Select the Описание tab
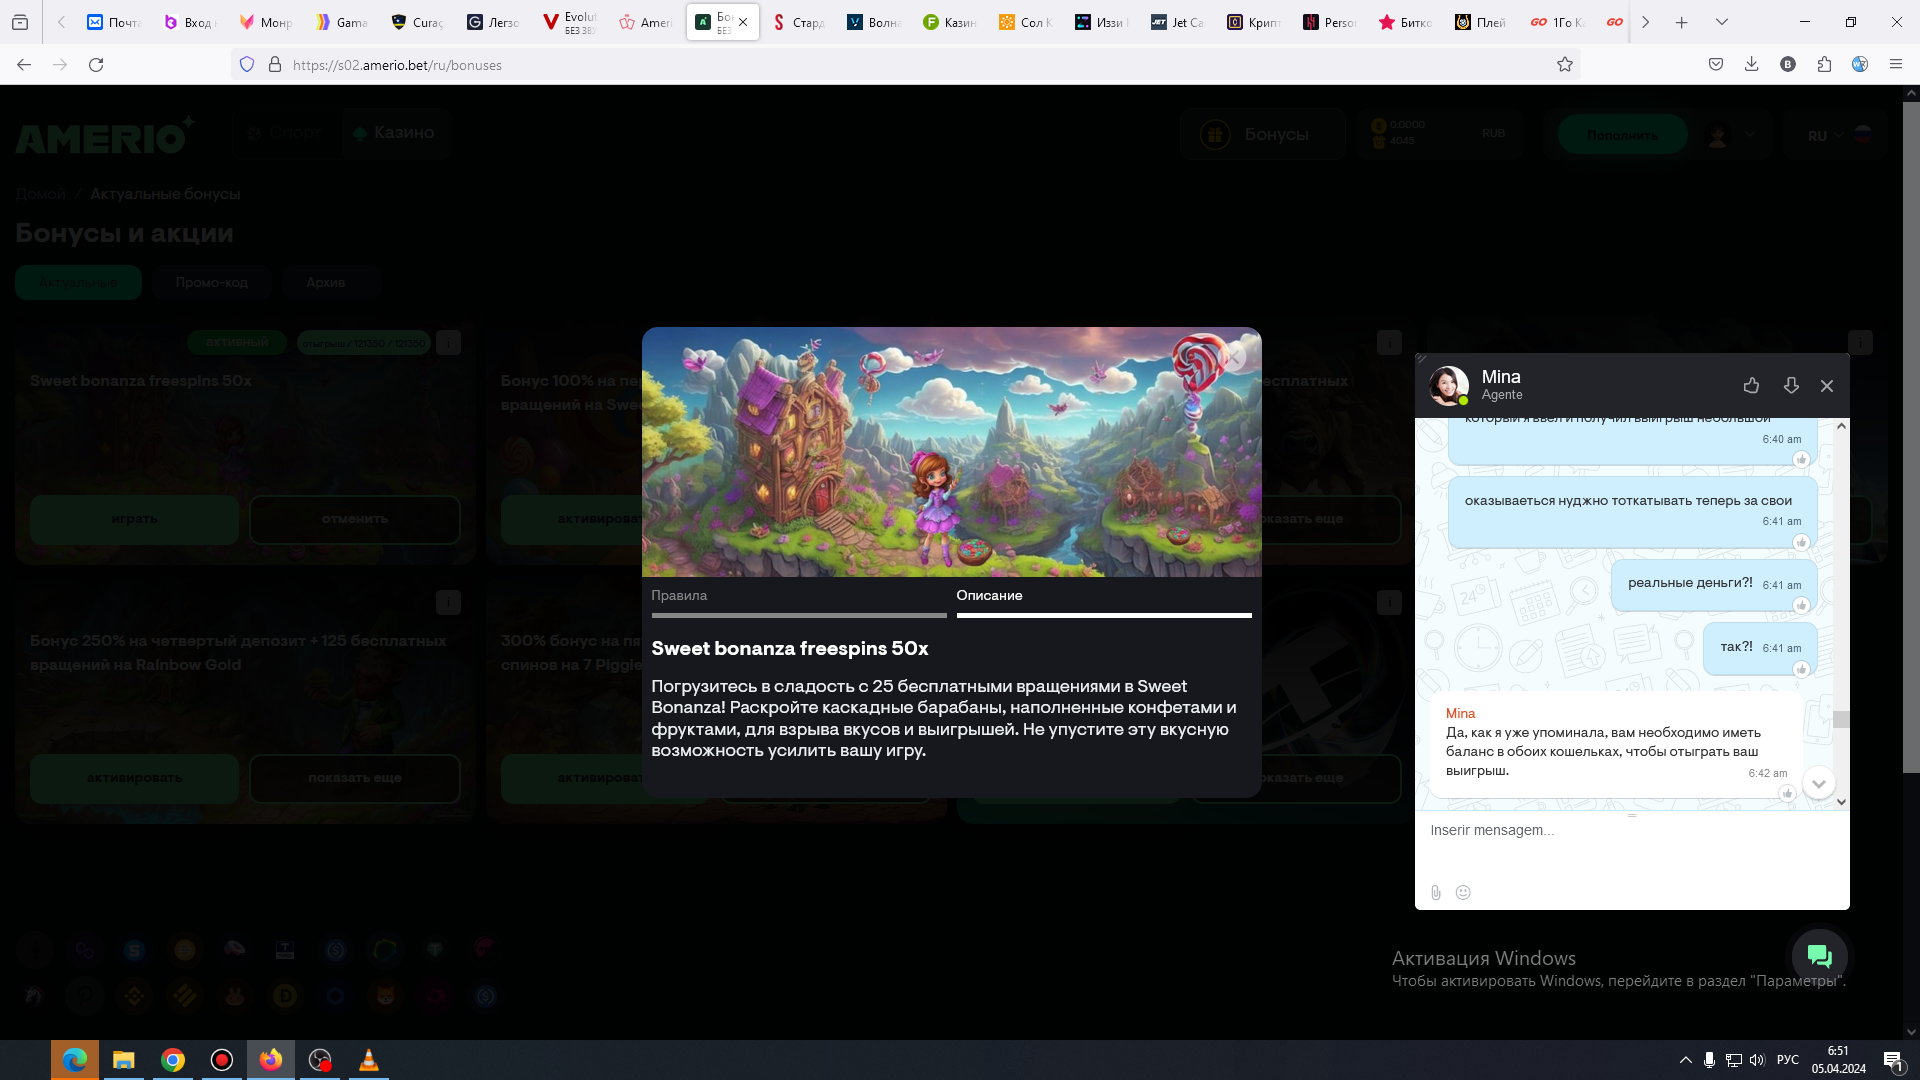 tap(989, 596)
